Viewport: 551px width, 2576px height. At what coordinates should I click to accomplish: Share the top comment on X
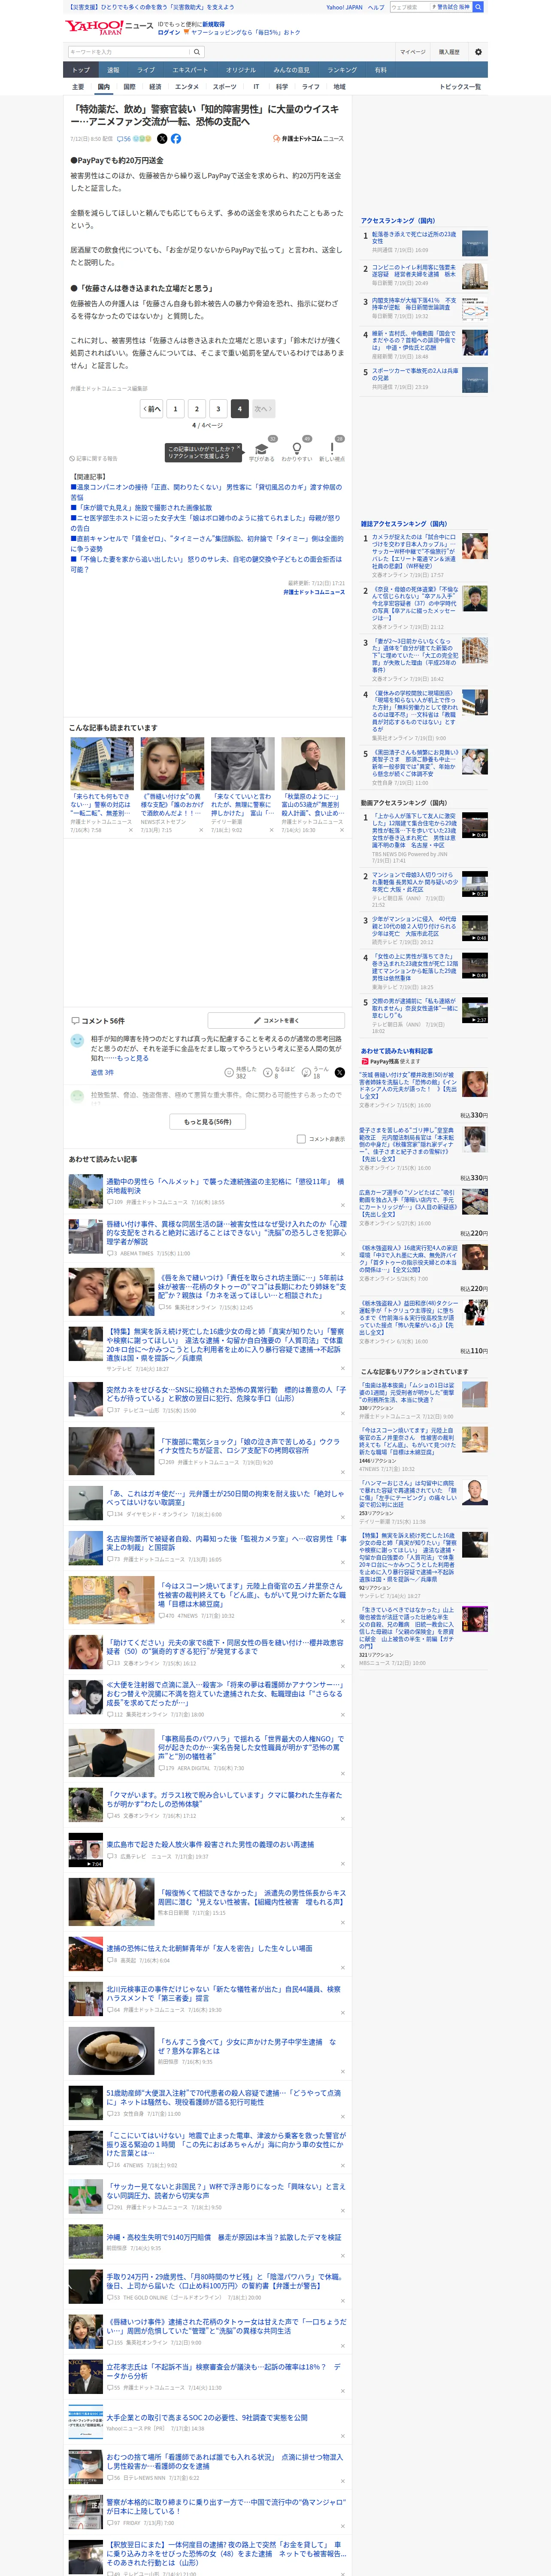click(x=339, y=1072)
